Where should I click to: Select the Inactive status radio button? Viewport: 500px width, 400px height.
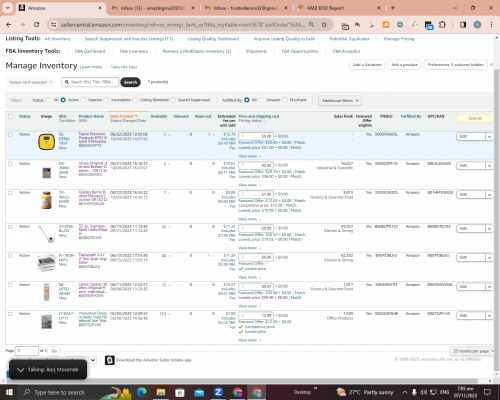click(83, 100)
